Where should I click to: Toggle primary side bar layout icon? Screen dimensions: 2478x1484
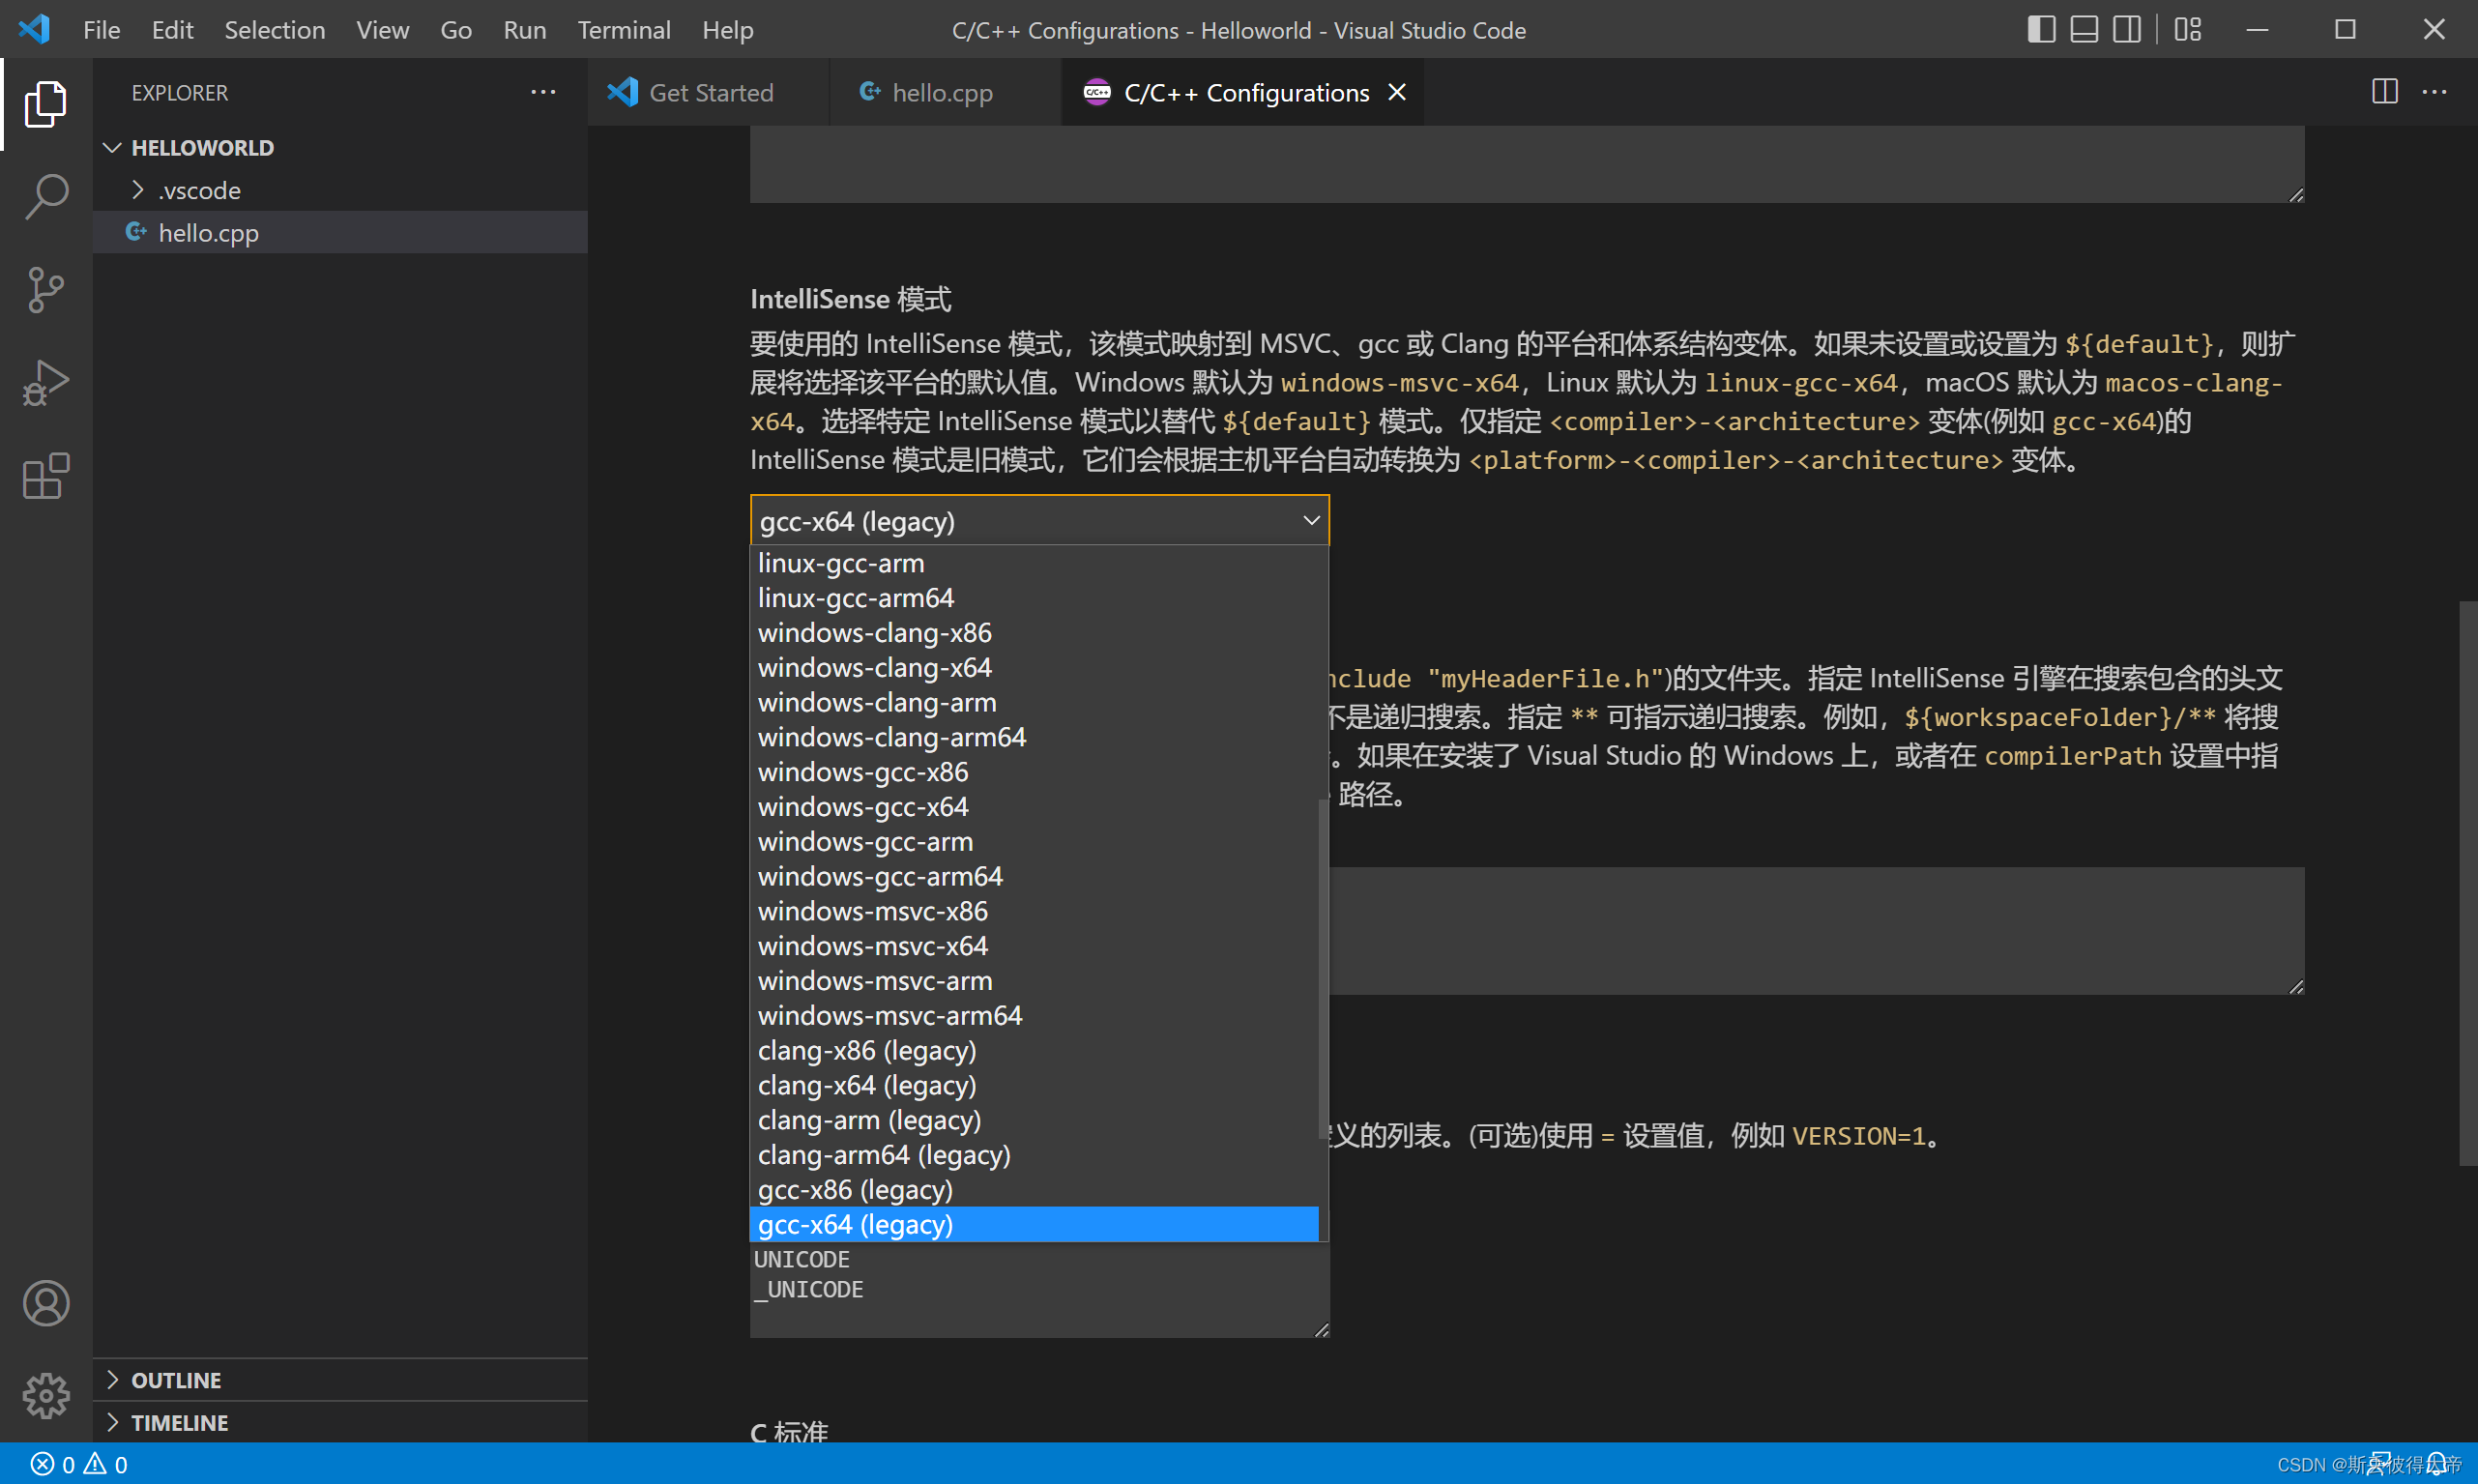point(2041,30)
